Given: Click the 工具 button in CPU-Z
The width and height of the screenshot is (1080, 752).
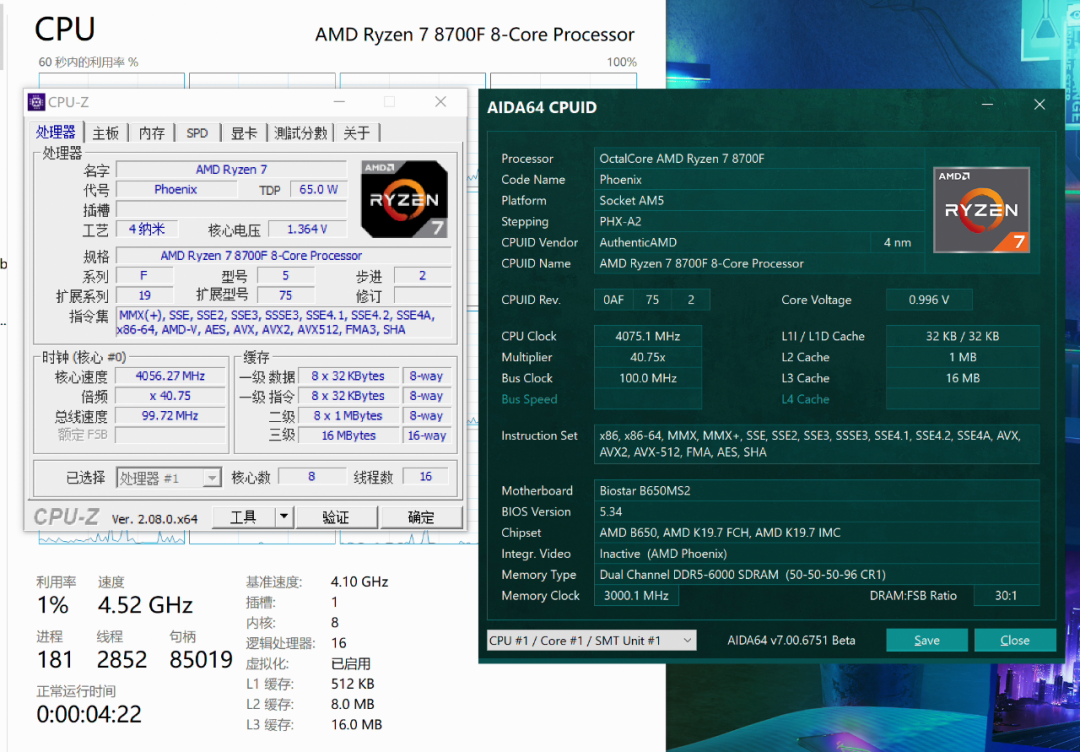Looking at the screenshot, I should point(243,516).
